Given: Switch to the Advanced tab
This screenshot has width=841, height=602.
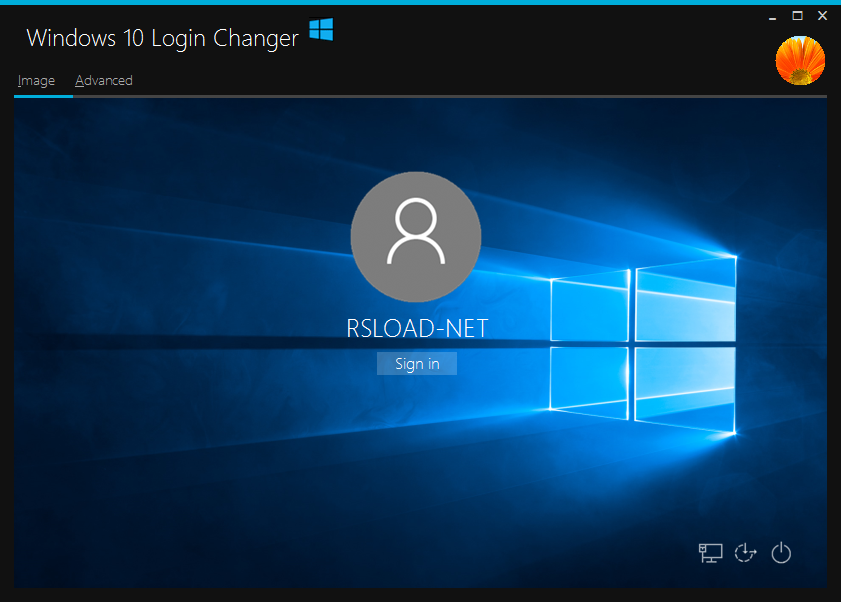Looking at the screenshot, I should [x=103, y=80].
